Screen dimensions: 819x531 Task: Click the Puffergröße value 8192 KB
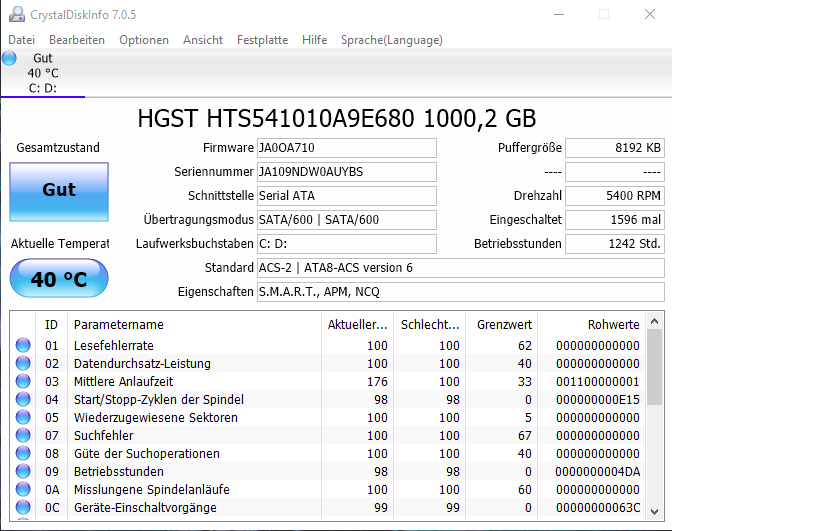[x=615, y=148]
